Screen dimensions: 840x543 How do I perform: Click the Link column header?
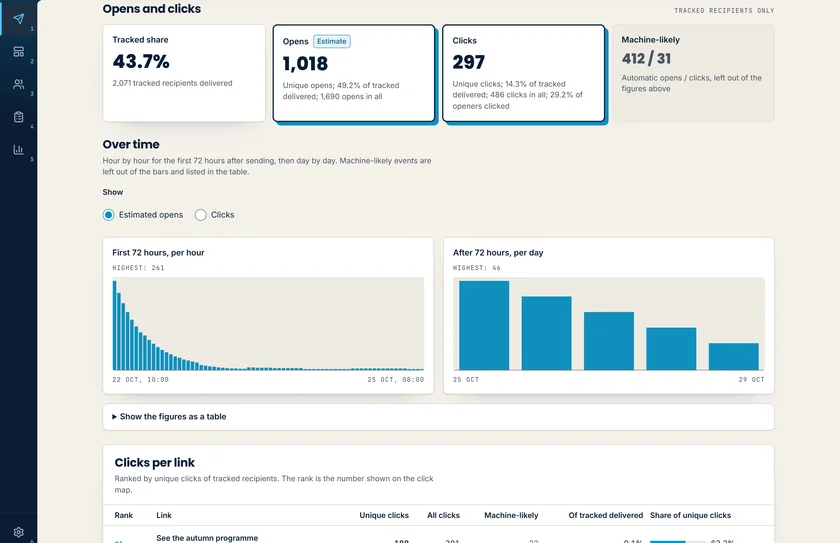click(164, 515)
